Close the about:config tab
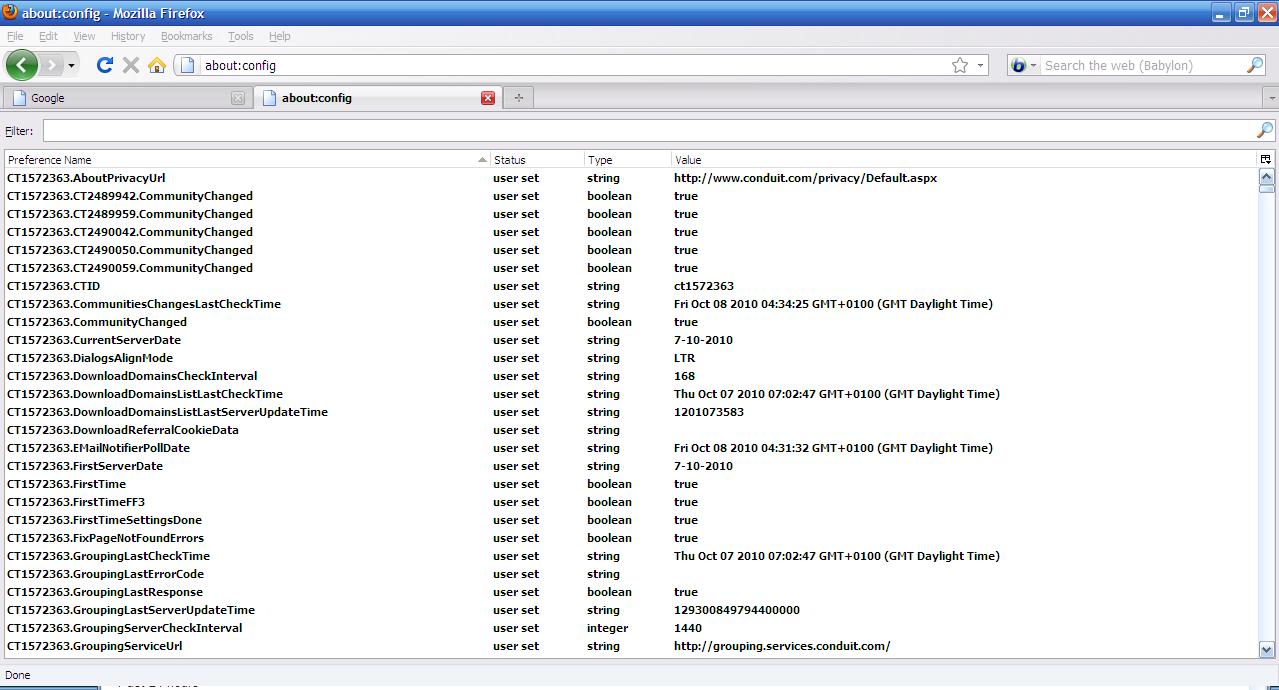The width and height of the screenshot is (1279, 690). click(x=488, y=98)
